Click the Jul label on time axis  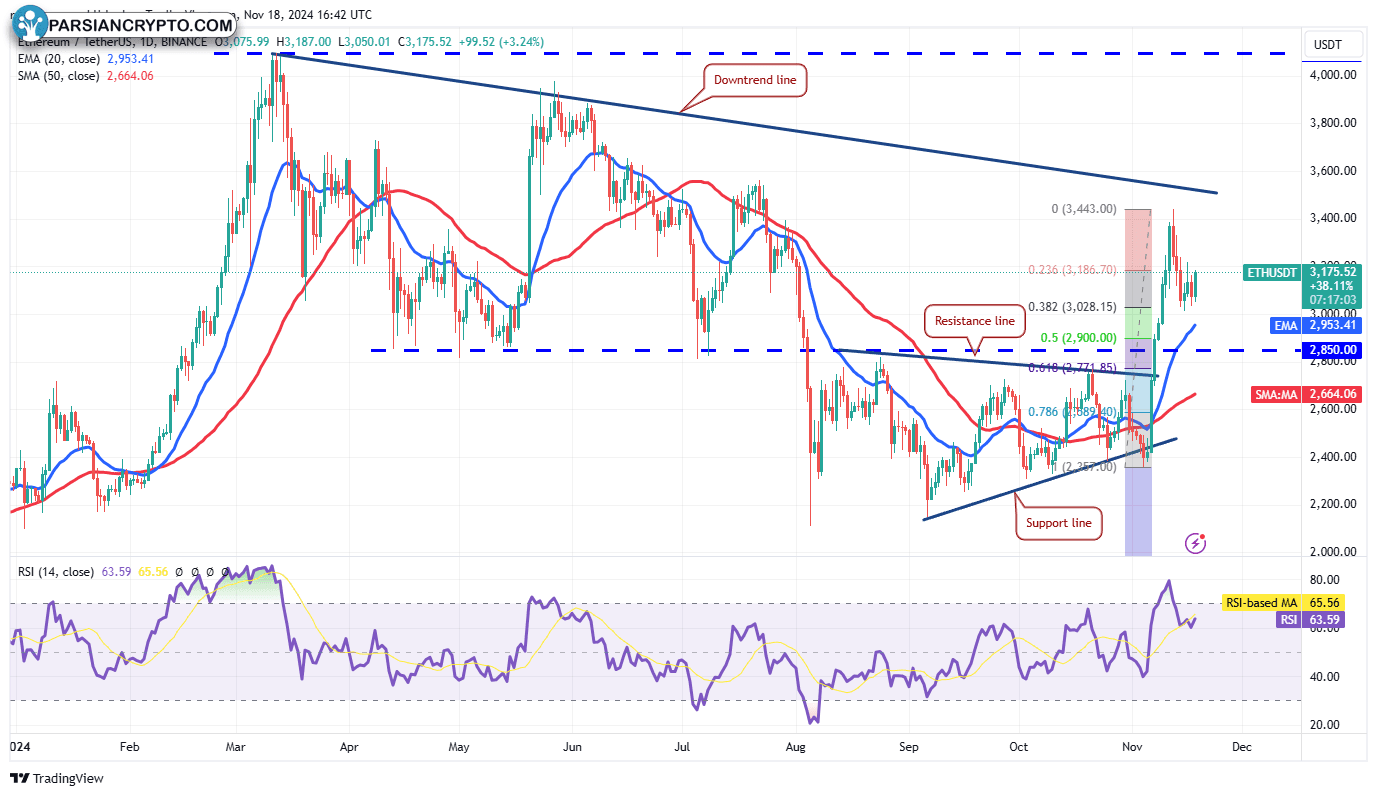tap(683, 746)
